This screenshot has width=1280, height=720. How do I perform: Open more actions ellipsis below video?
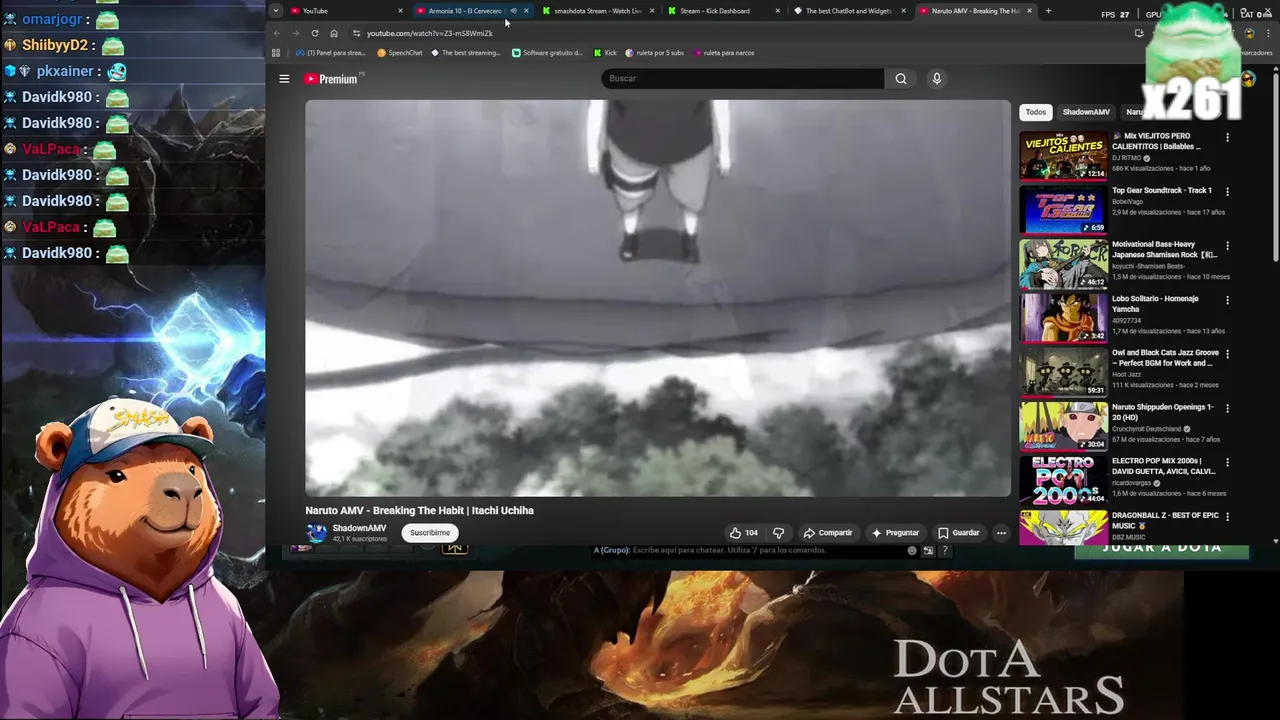coord(1001,533)
